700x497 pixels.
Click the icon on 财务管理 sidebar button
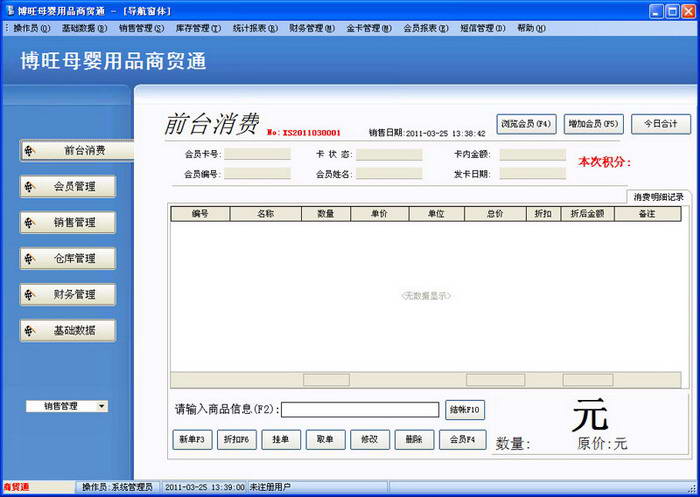pyautogui.click(x=29, y=295)
